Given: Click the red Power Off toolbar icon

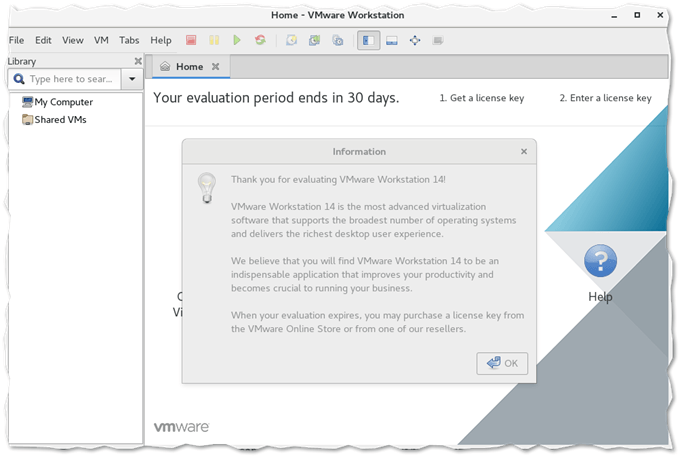Looking at the screenshot, I should [191, 40].
